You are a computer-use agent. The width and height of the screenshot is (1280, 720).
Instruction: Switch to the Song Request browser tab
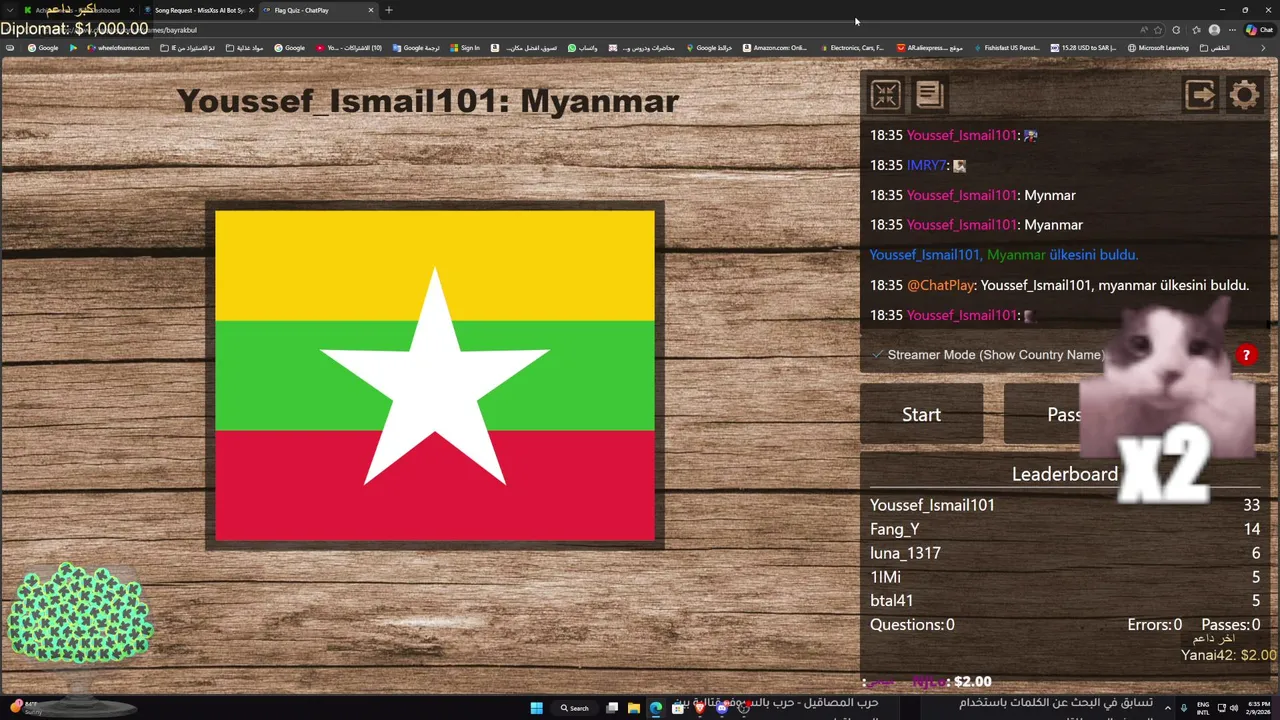[199, 10]
